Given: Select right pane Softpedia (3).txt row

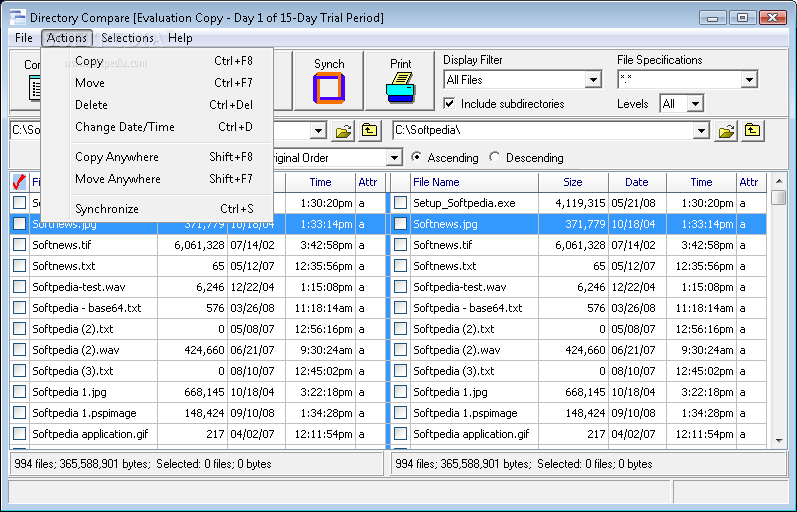Looking at the screenshot, I should tap(578, 371).
